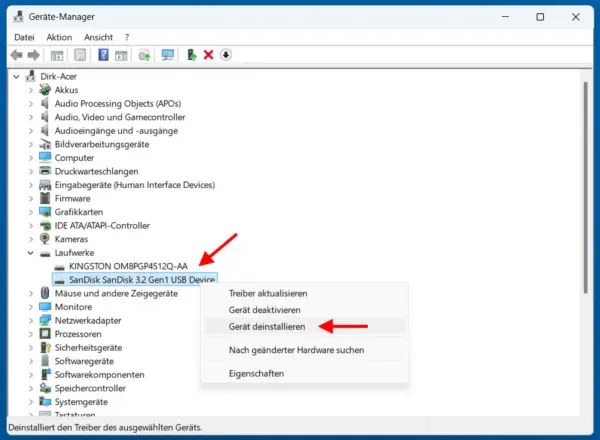
Task: Click the Speichercontroller icon
Action: pyautogui.click(x=45, y=388)
